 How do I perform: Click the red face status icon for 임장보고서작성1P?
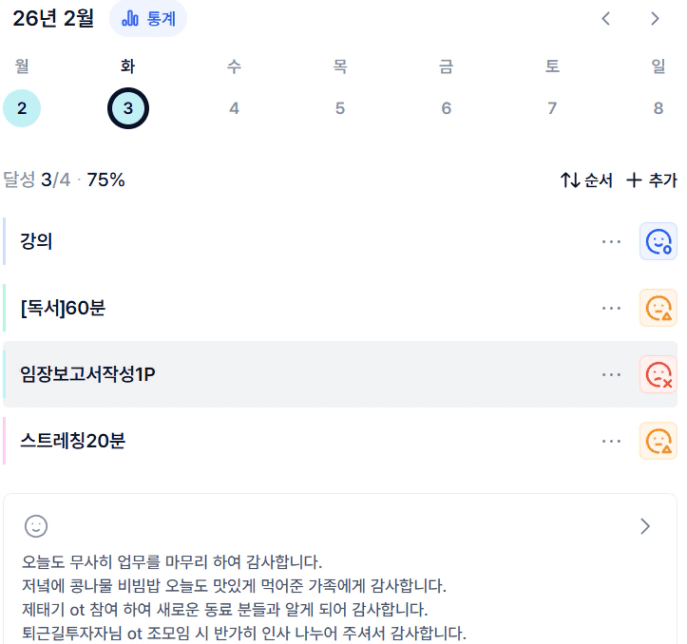pos(658,374)
